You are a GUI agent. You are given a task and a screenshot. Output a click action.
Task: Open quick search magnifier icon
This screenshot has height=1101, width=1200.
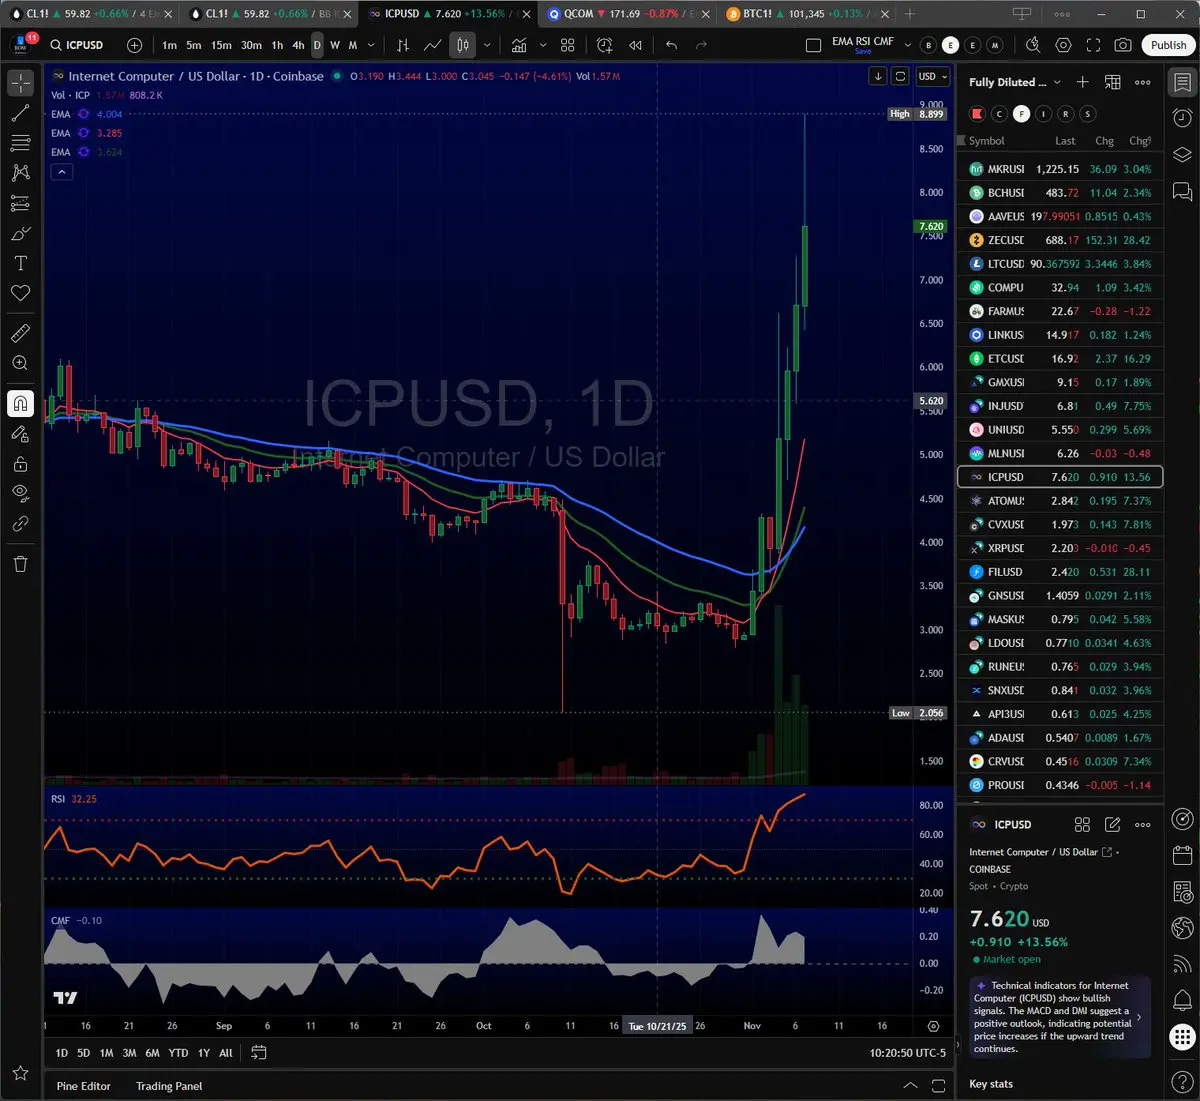click(1033, 45)
